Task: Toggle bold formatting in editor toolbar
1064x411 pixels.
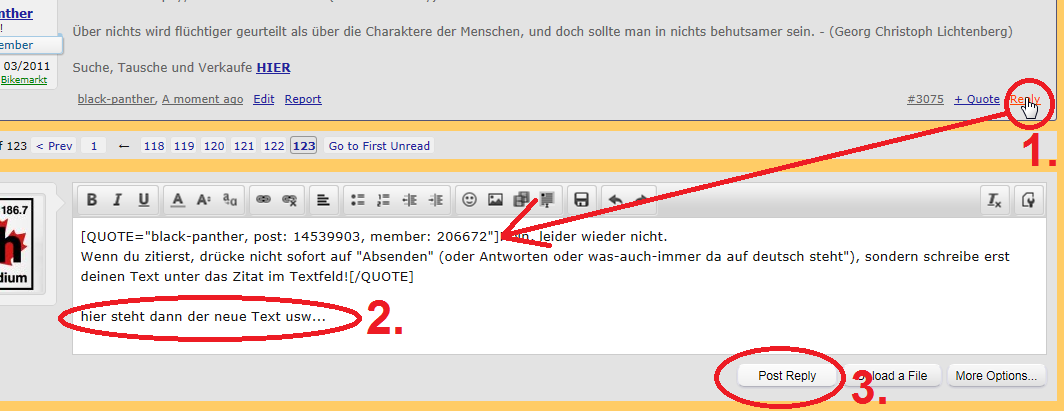Action: 92,199
